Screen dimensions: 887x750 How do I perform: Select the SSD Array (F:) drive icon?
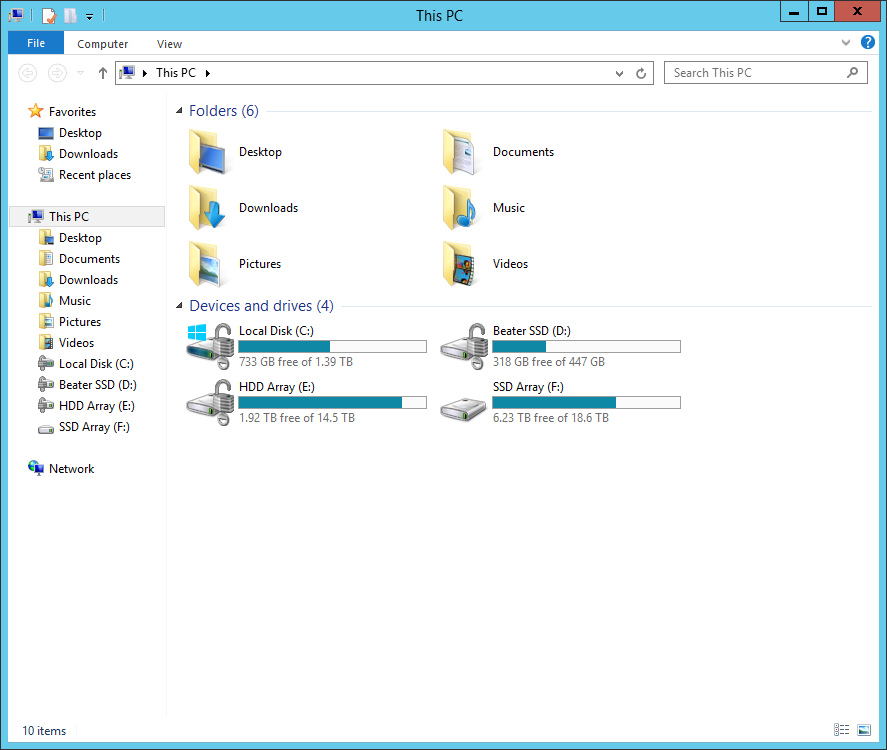pos(464,408)
